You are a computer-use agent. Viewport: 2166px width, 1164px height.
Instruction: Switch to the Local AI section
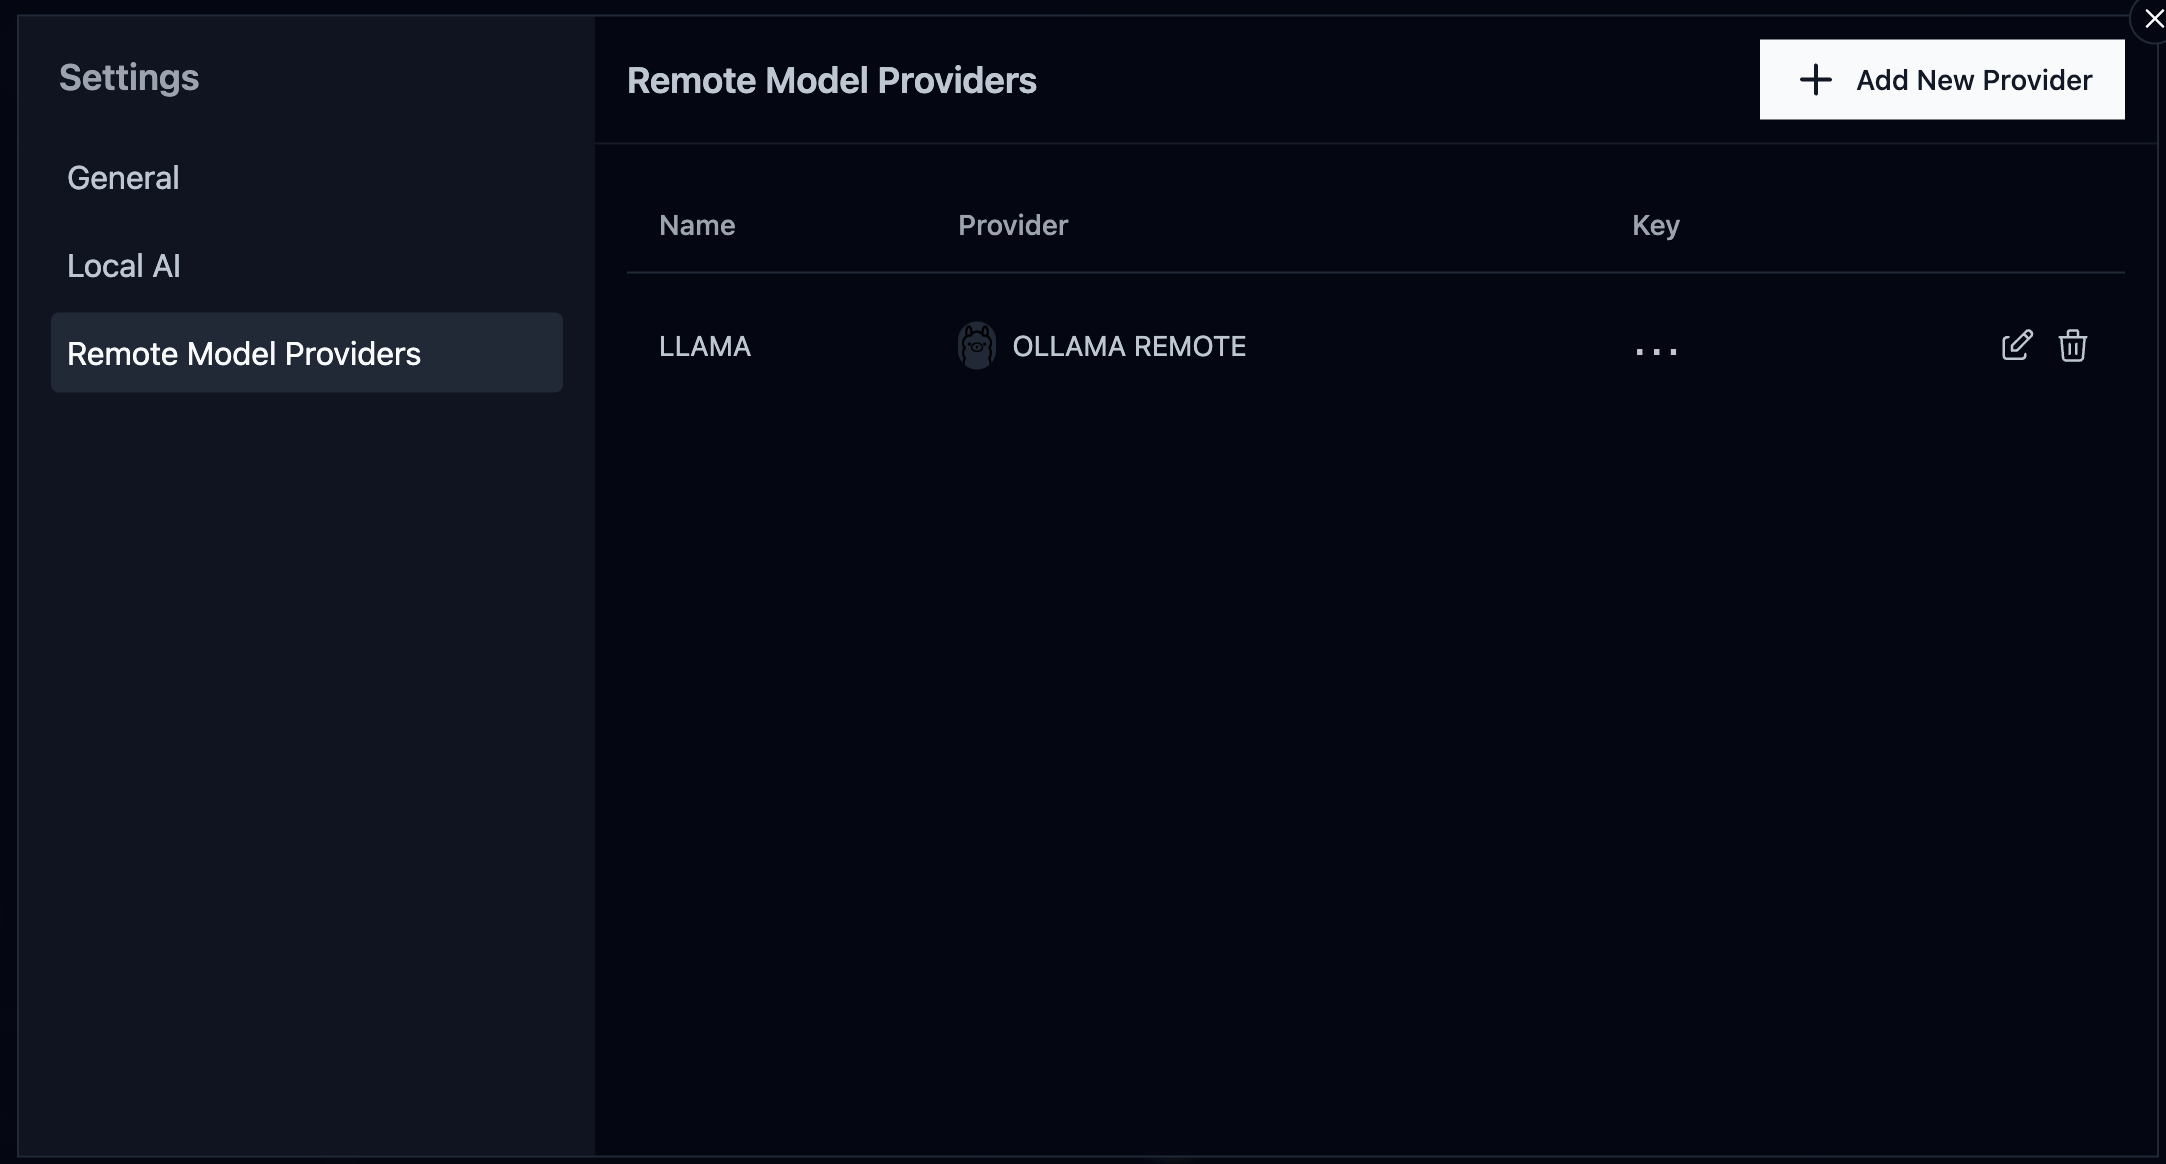coord(123,266)
